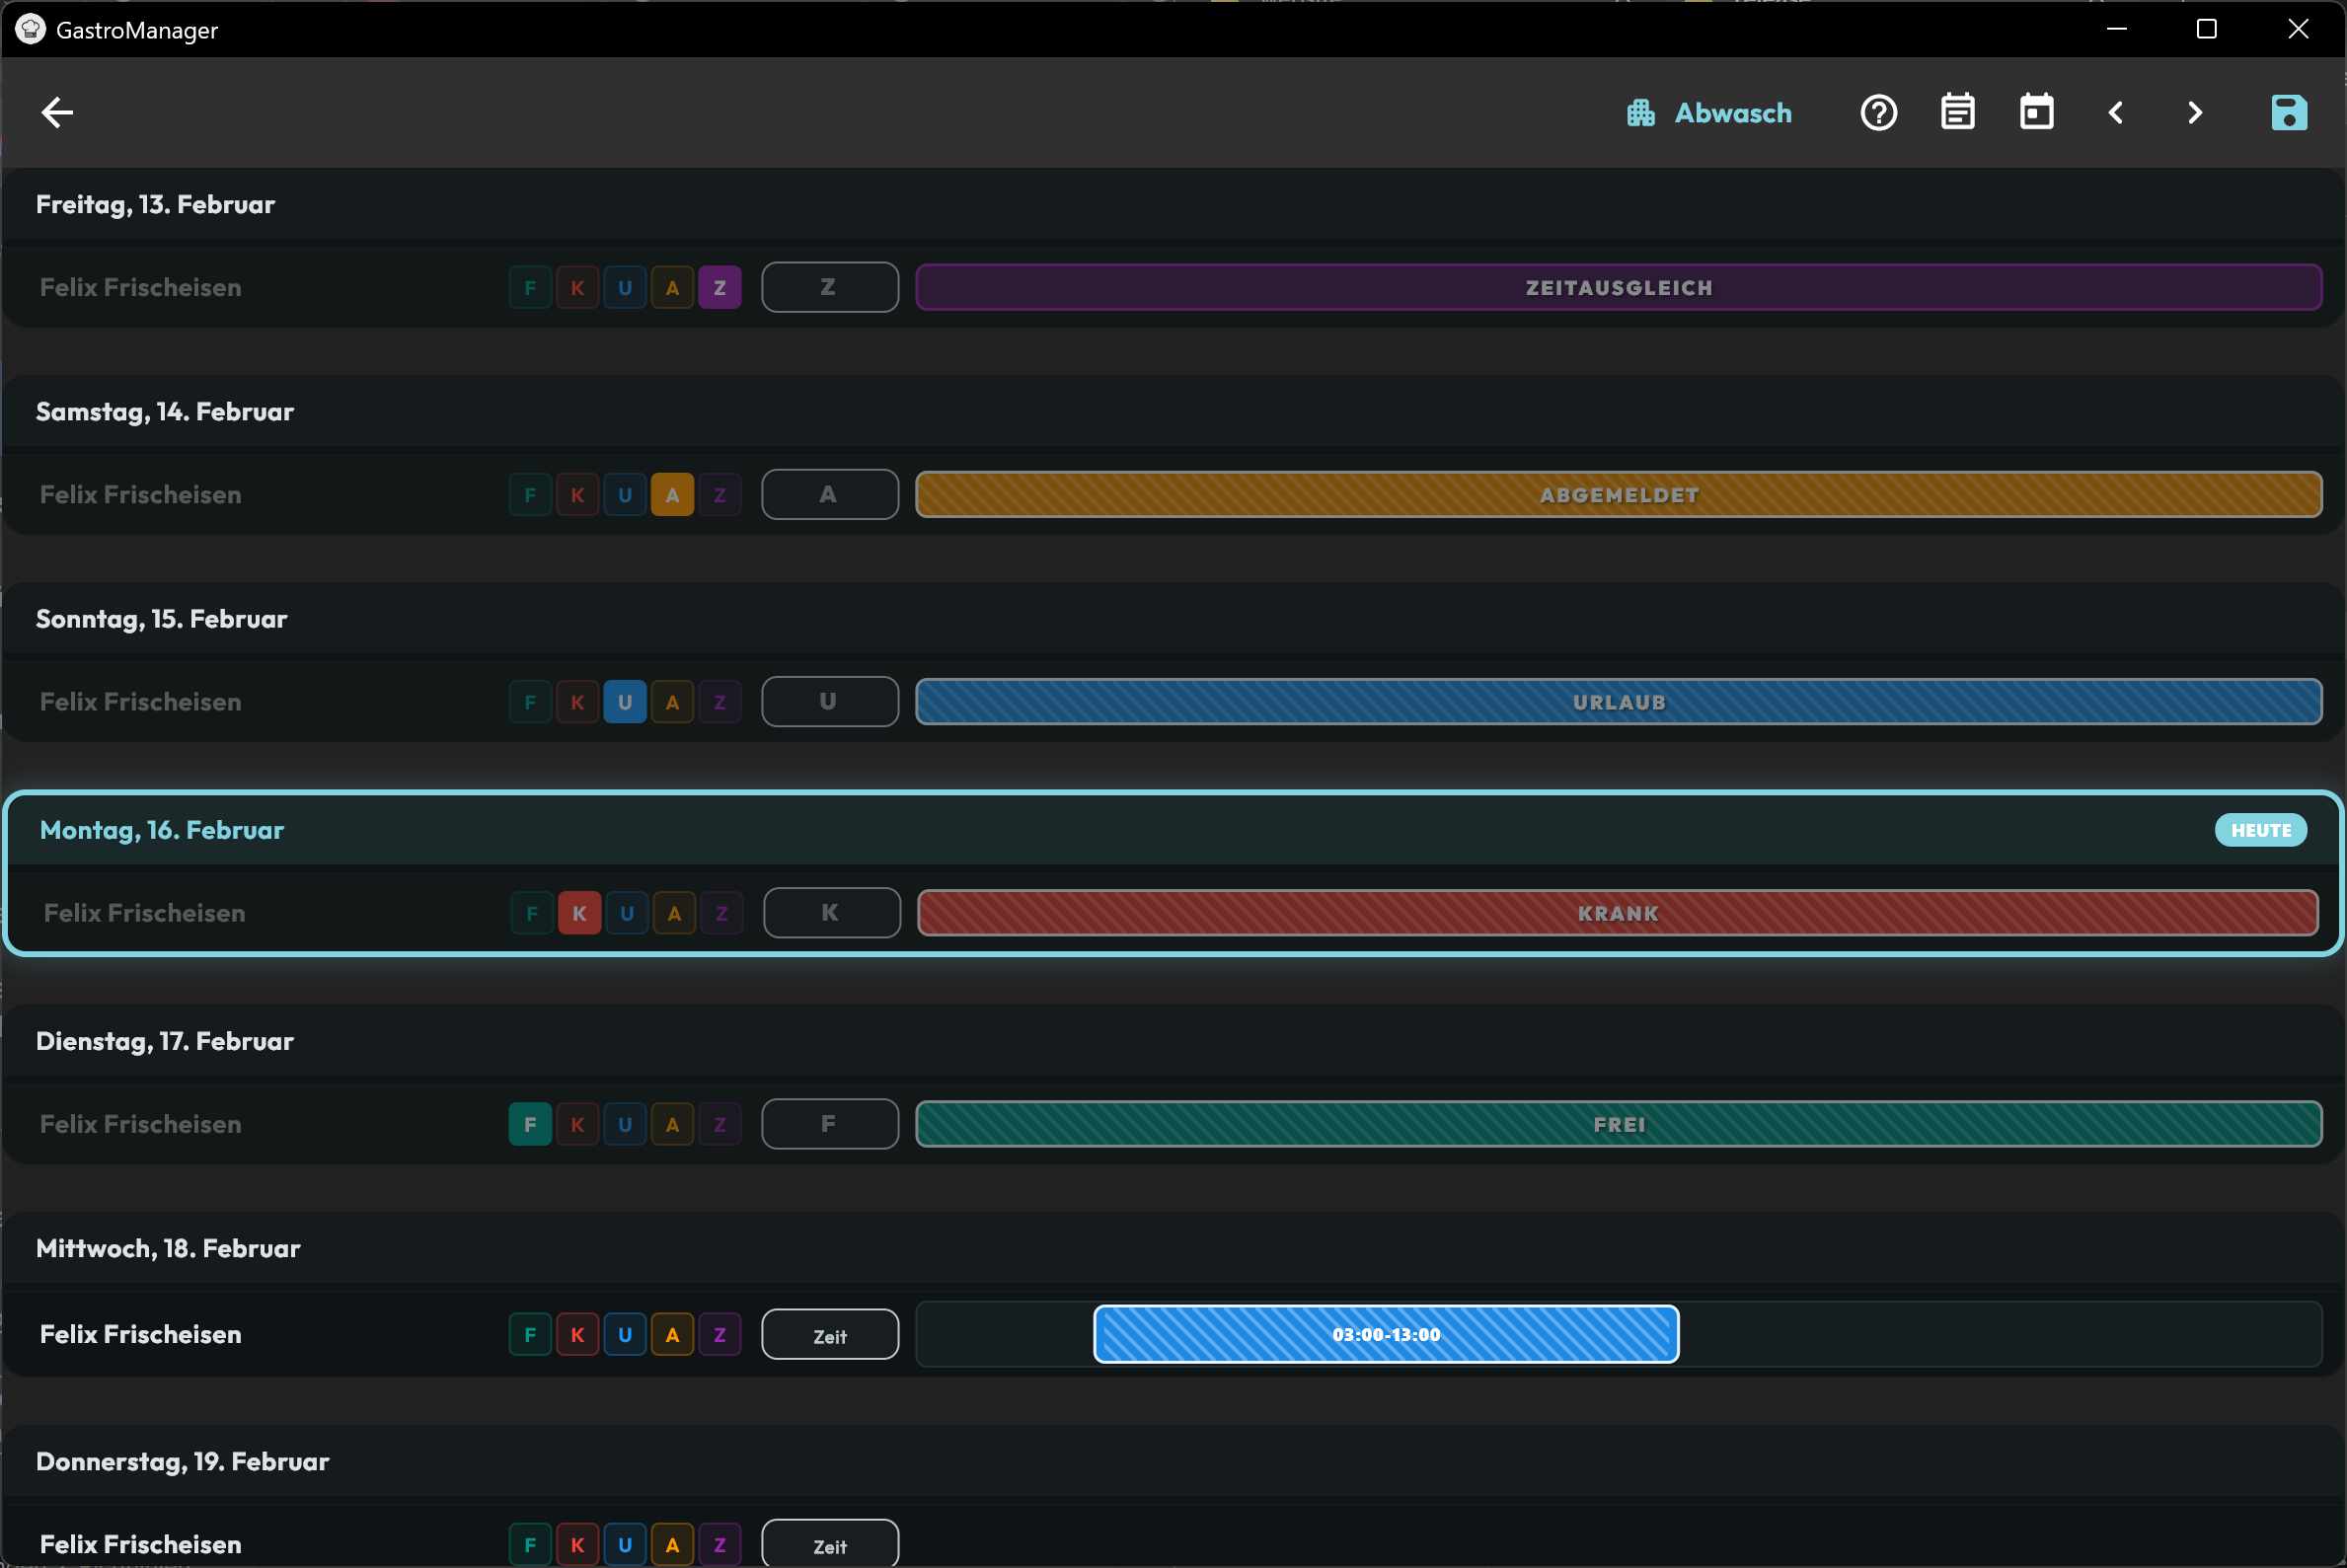Select the Abwasch department label

coord(1733,112)
